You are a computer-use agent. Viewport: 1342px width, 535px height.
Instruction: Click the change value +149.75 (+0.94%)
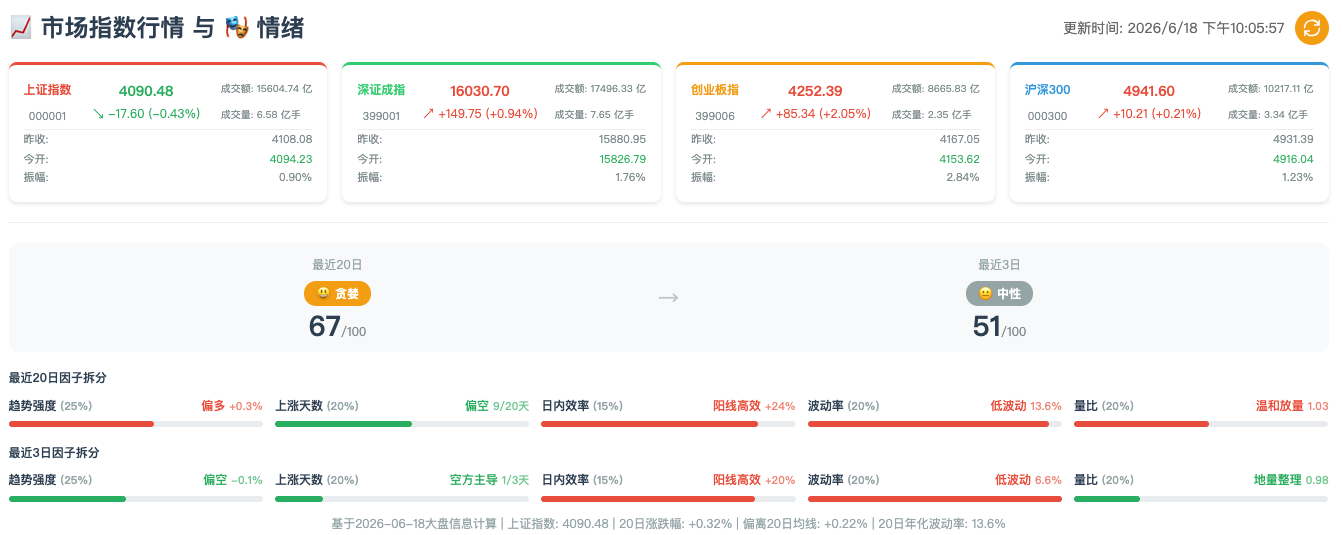coord(480,114)
